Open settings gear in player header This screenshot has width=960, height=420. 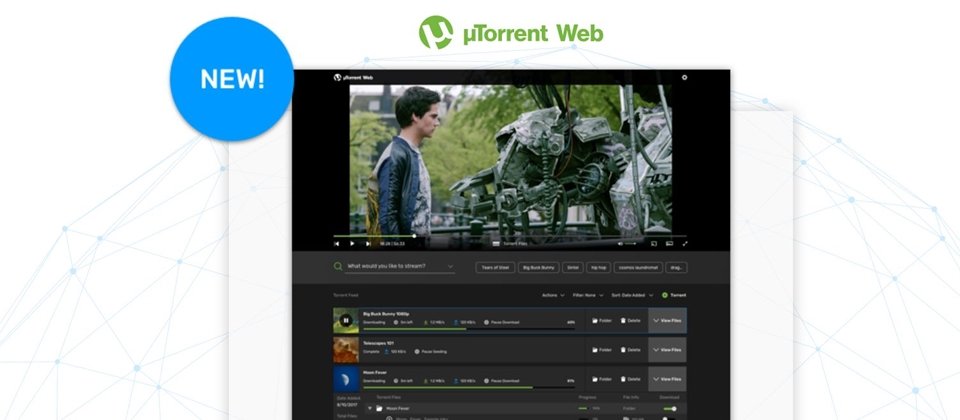coord(684,78)
